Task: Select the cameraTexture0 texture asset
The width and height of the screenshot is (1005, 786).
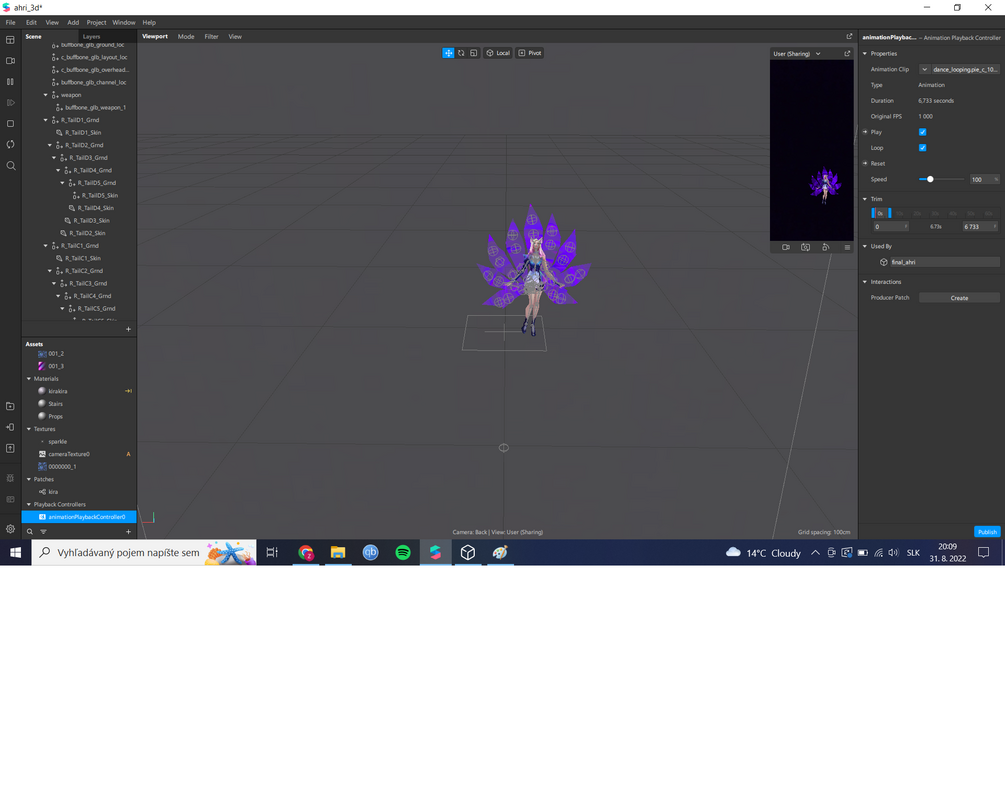Action: (x=69, y=454)
